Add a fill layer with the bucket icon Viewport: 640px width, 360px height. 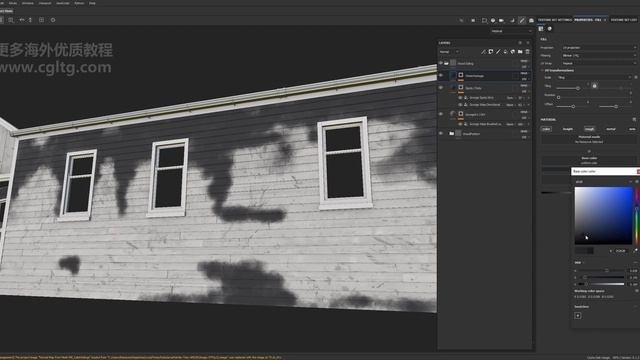coord(505,52)
